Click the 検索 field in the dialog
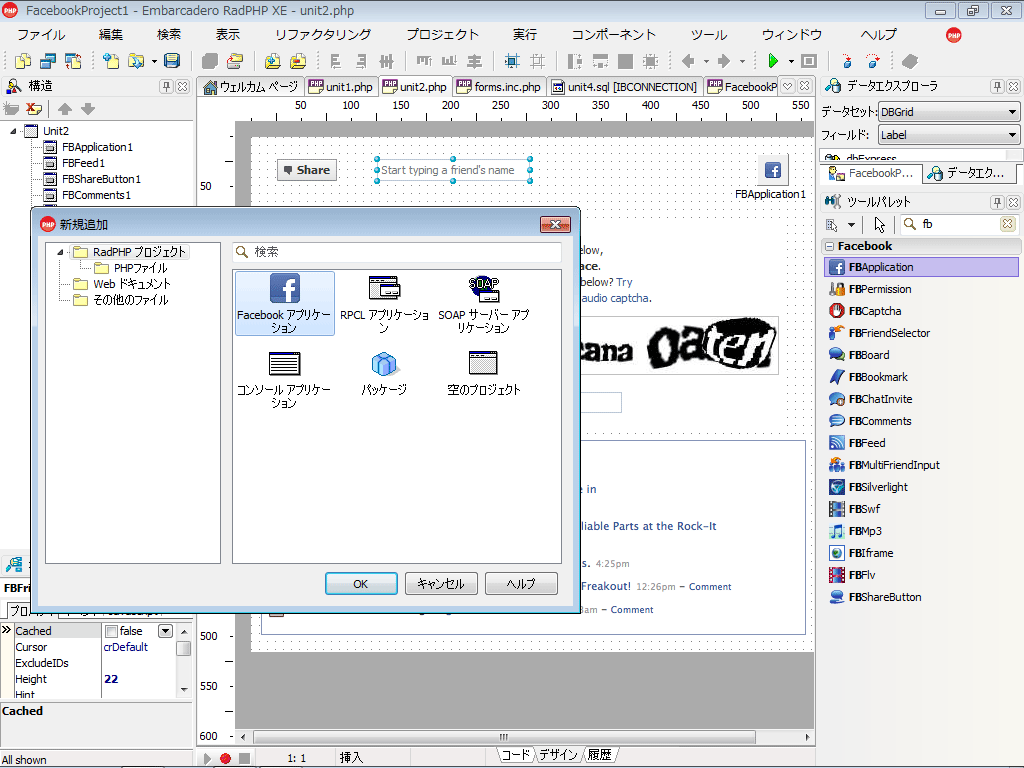This screenshot has width=1024, height=768. [397, 252]
